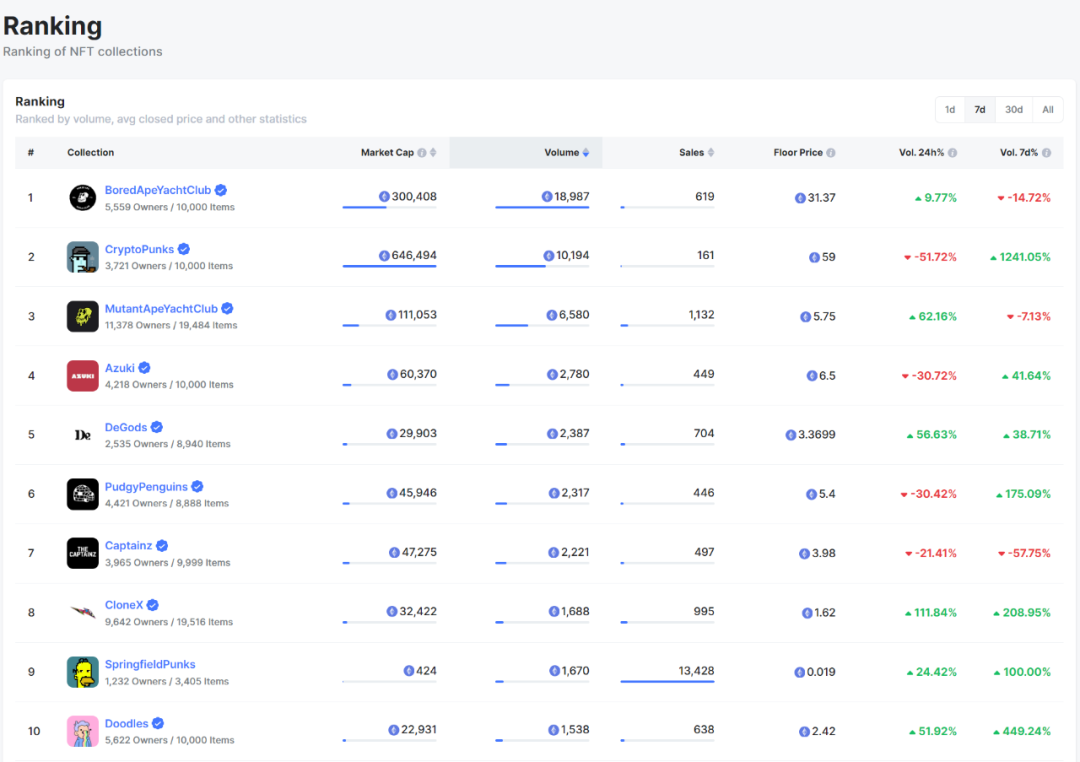Screen dimensions: 1080x762
Task: Click the Doodles avatar icon
Action: pos(83,731)
